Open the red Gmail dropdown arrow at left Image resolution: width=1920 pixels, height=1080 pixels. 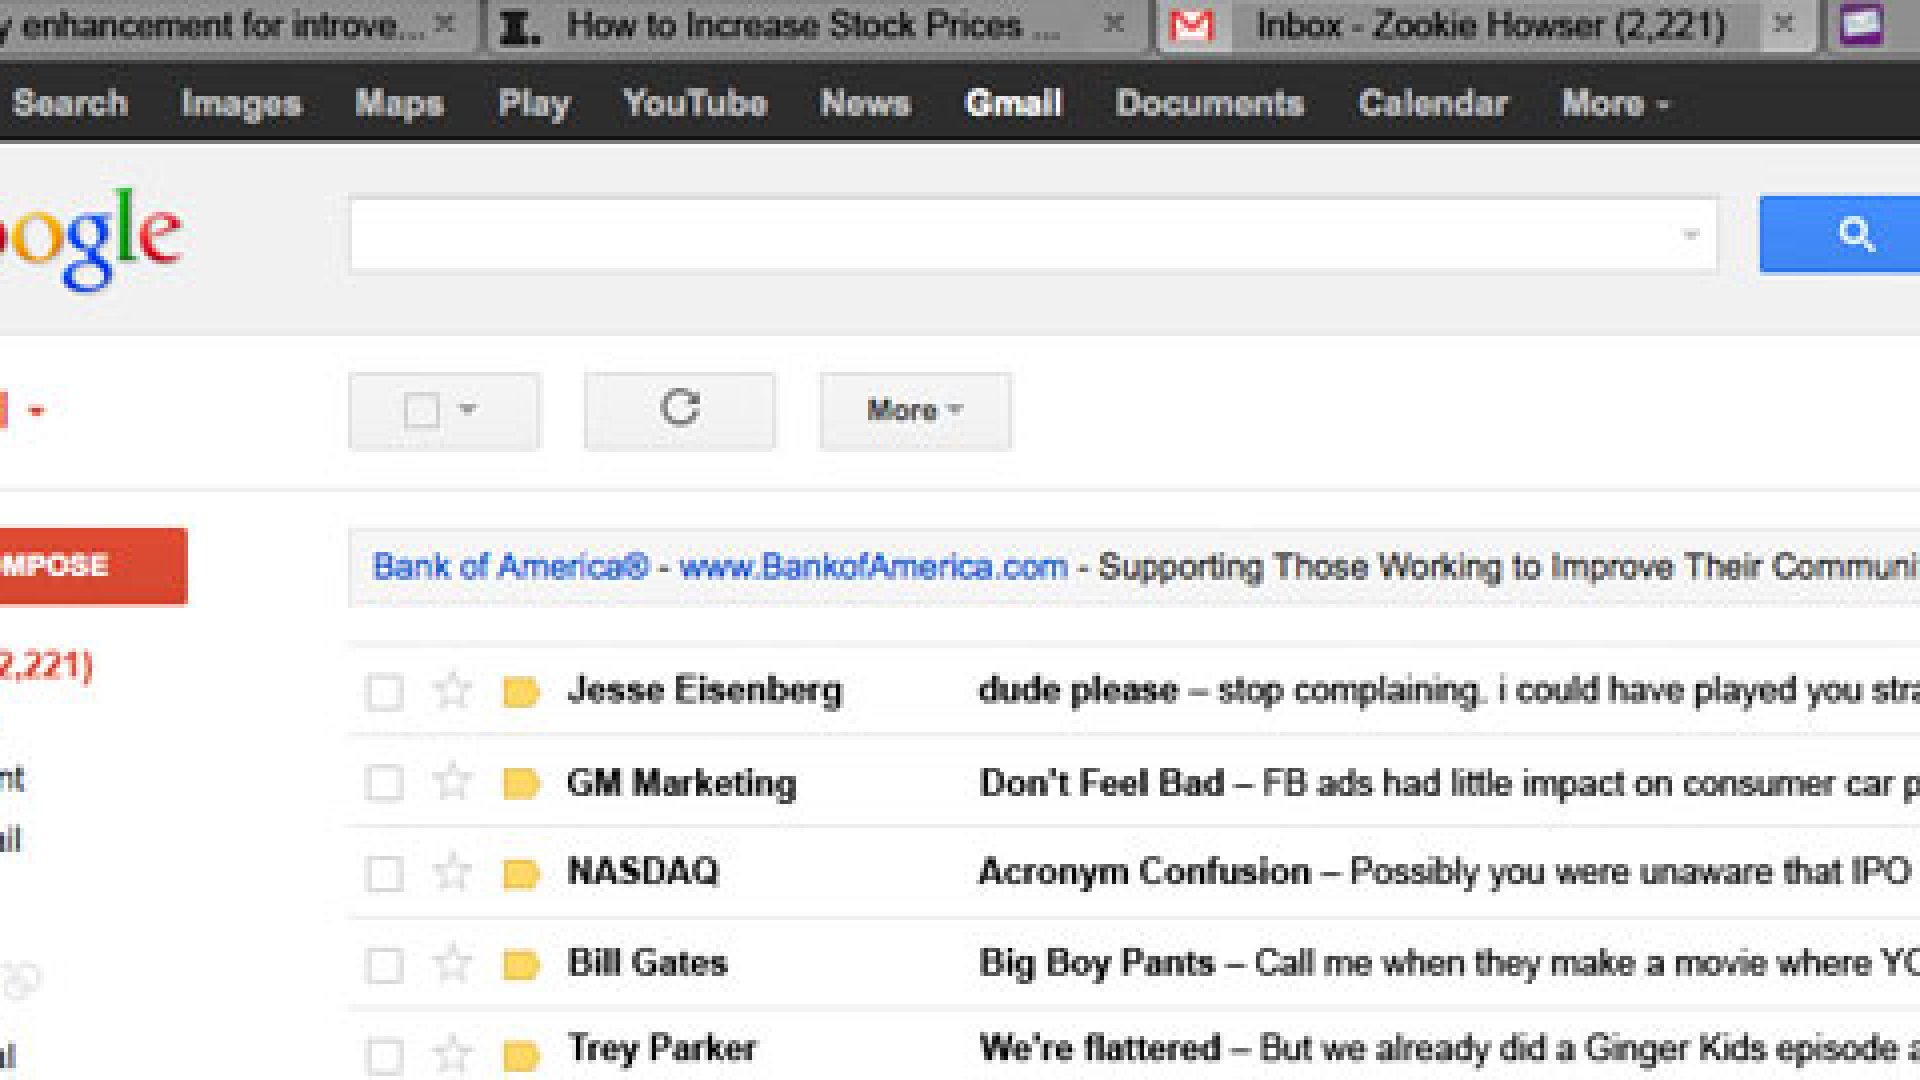coord(37,410)
